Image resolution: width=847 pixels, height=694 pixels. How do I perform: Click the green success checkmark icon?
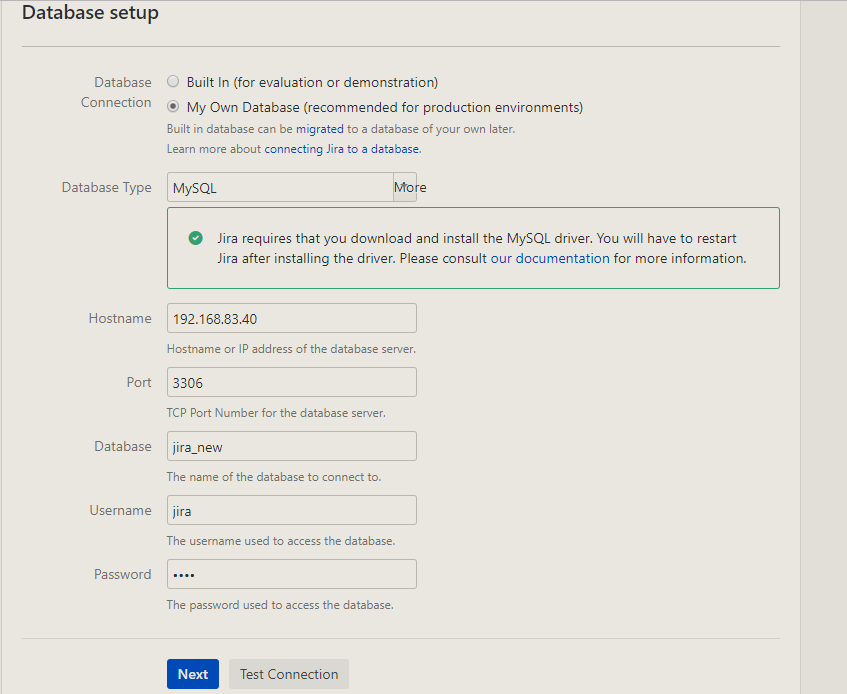pyautogui.click(x=196, y=238)
